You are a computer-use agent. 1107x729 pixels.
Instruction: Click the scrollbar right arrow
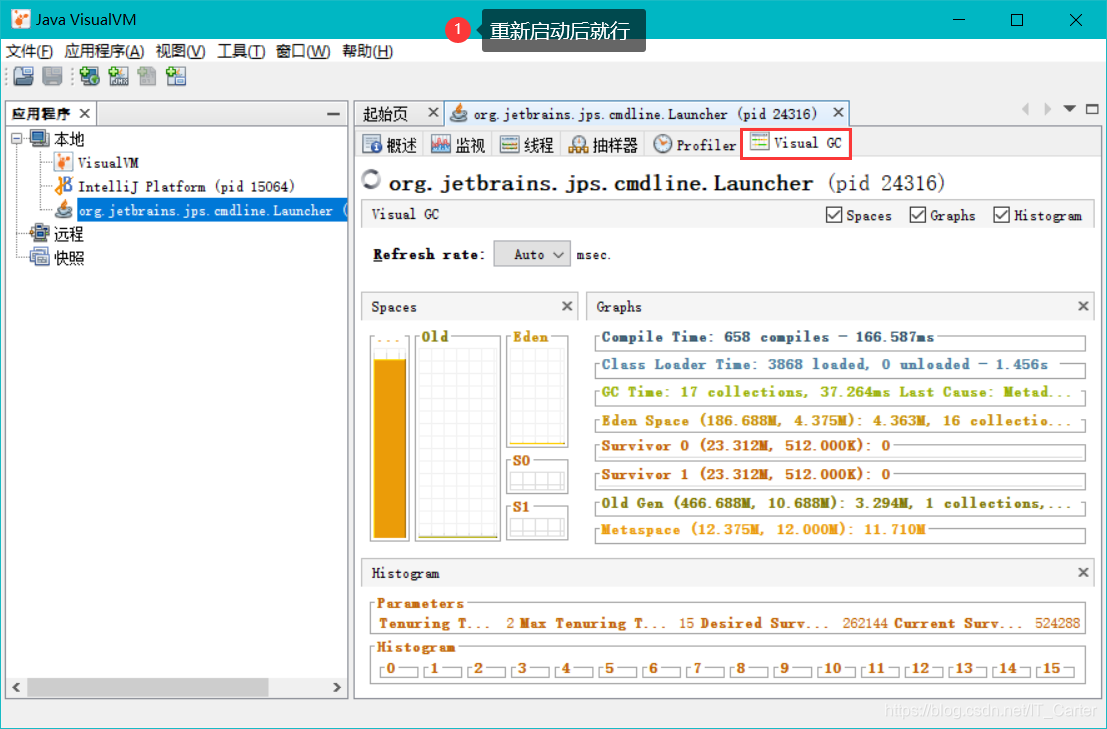(x=337, y=687)
